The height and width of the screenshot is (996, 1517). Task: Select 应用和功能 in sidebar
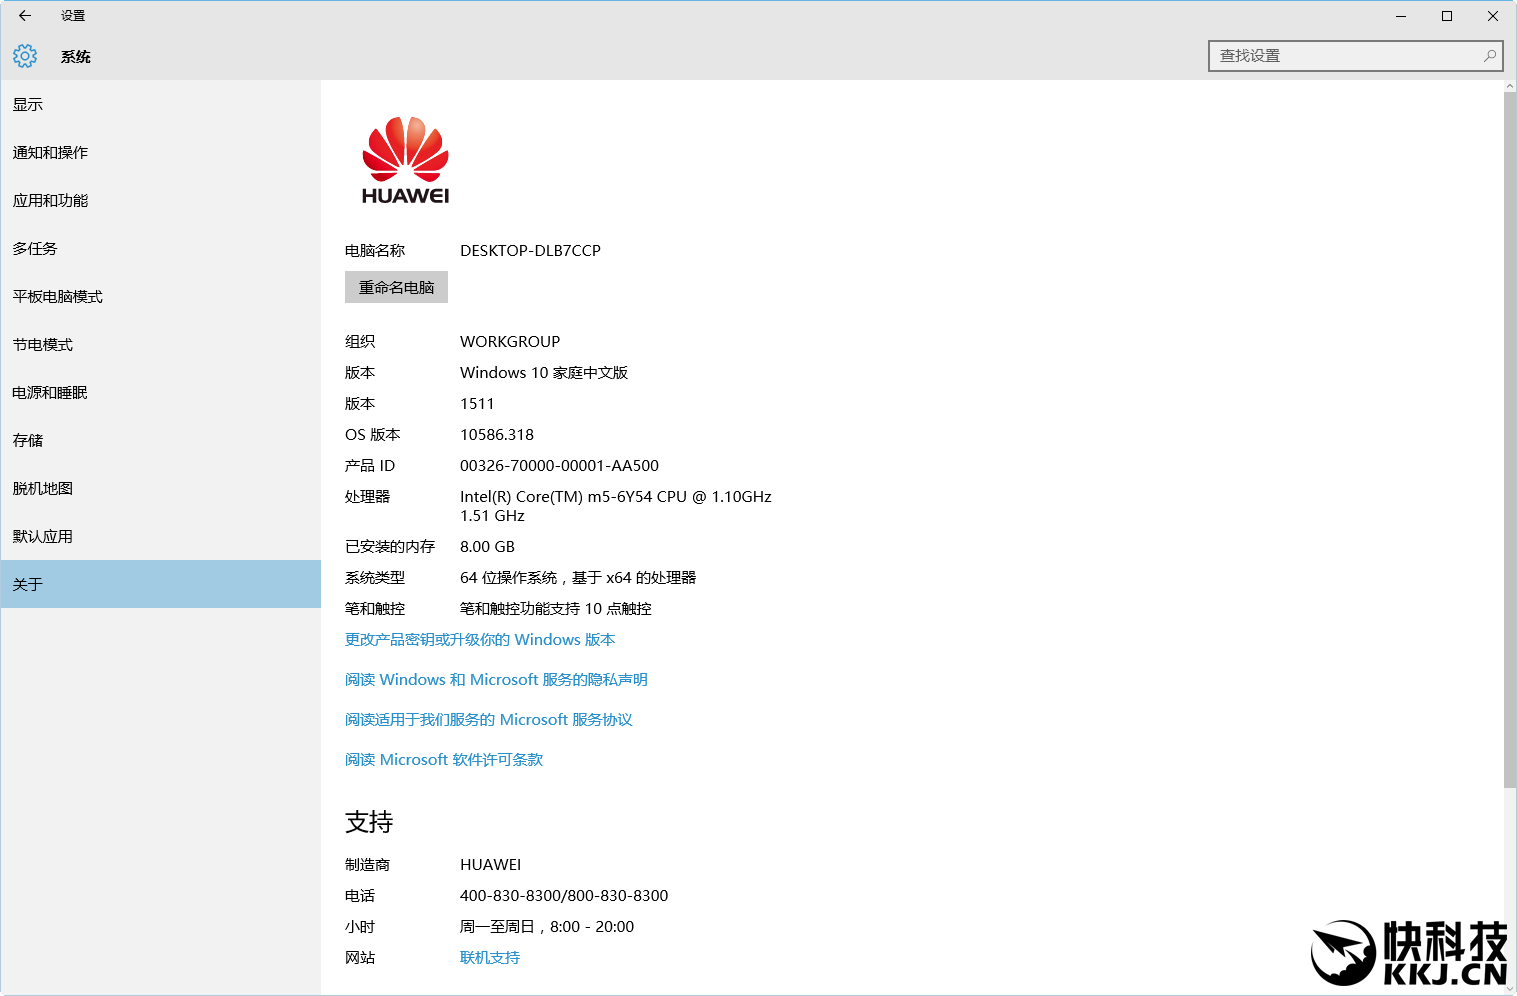pyautogui.click(x=160, y=200)
